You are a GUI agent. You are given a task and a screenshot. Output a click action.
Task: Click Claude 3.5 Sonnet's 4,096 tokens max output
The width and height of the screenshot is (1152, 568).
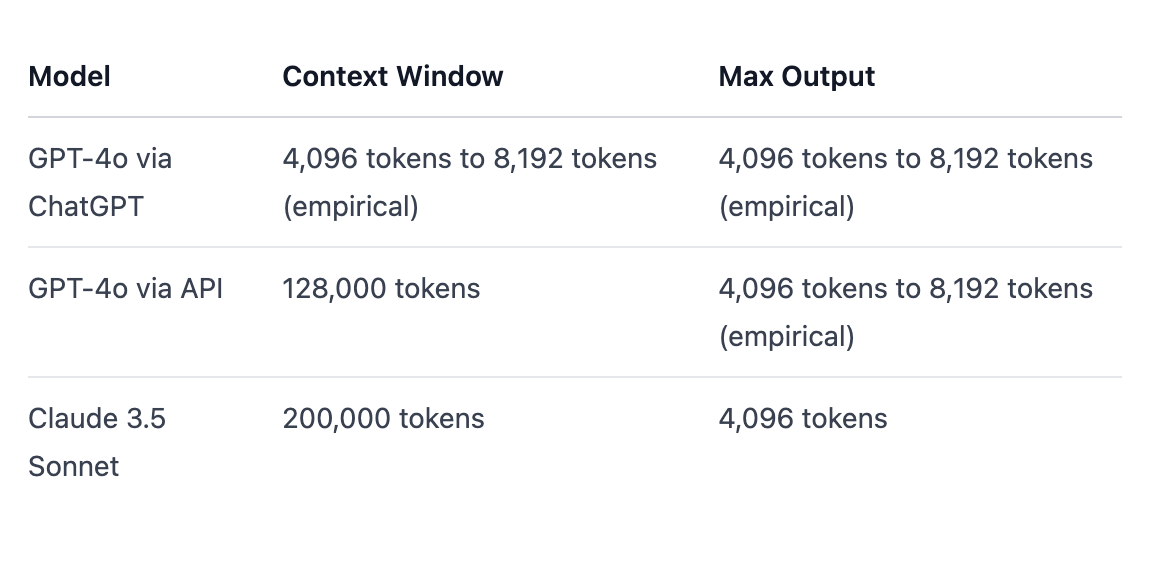tap(802, 418)
